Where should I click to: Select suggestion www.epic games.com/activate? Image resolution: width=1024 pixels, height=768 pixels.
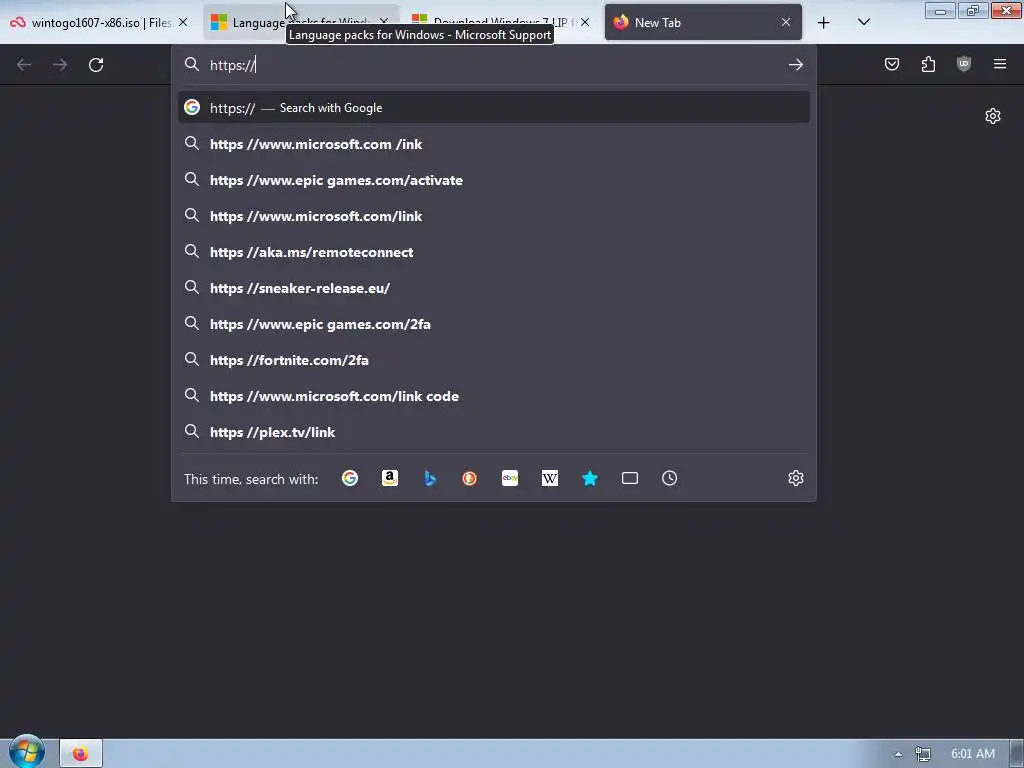click(x=494, y=180)
